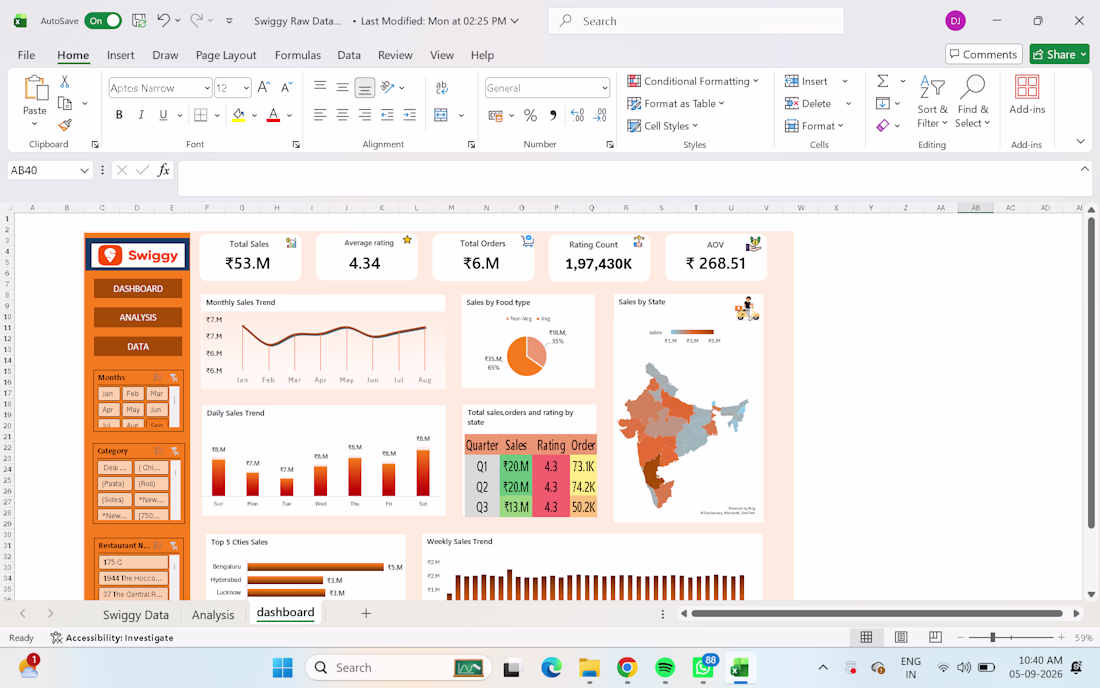
Task: Select bottom vertical alignment
Action: [365, 88]
